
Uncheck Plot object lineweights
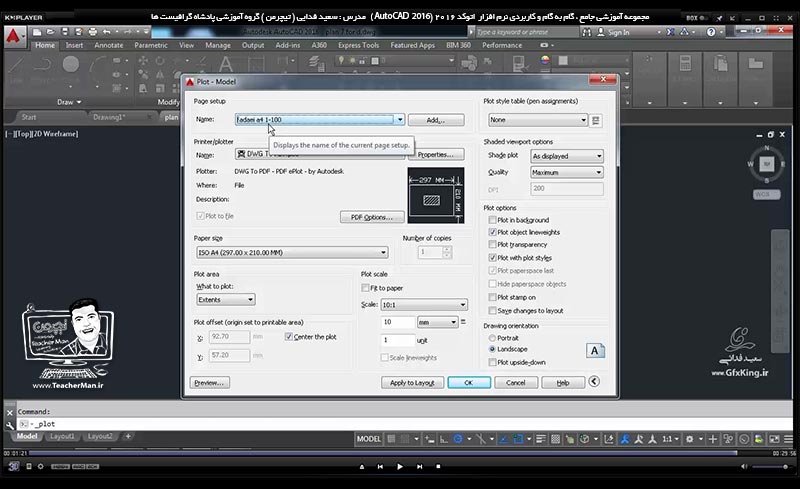[492, 232]
